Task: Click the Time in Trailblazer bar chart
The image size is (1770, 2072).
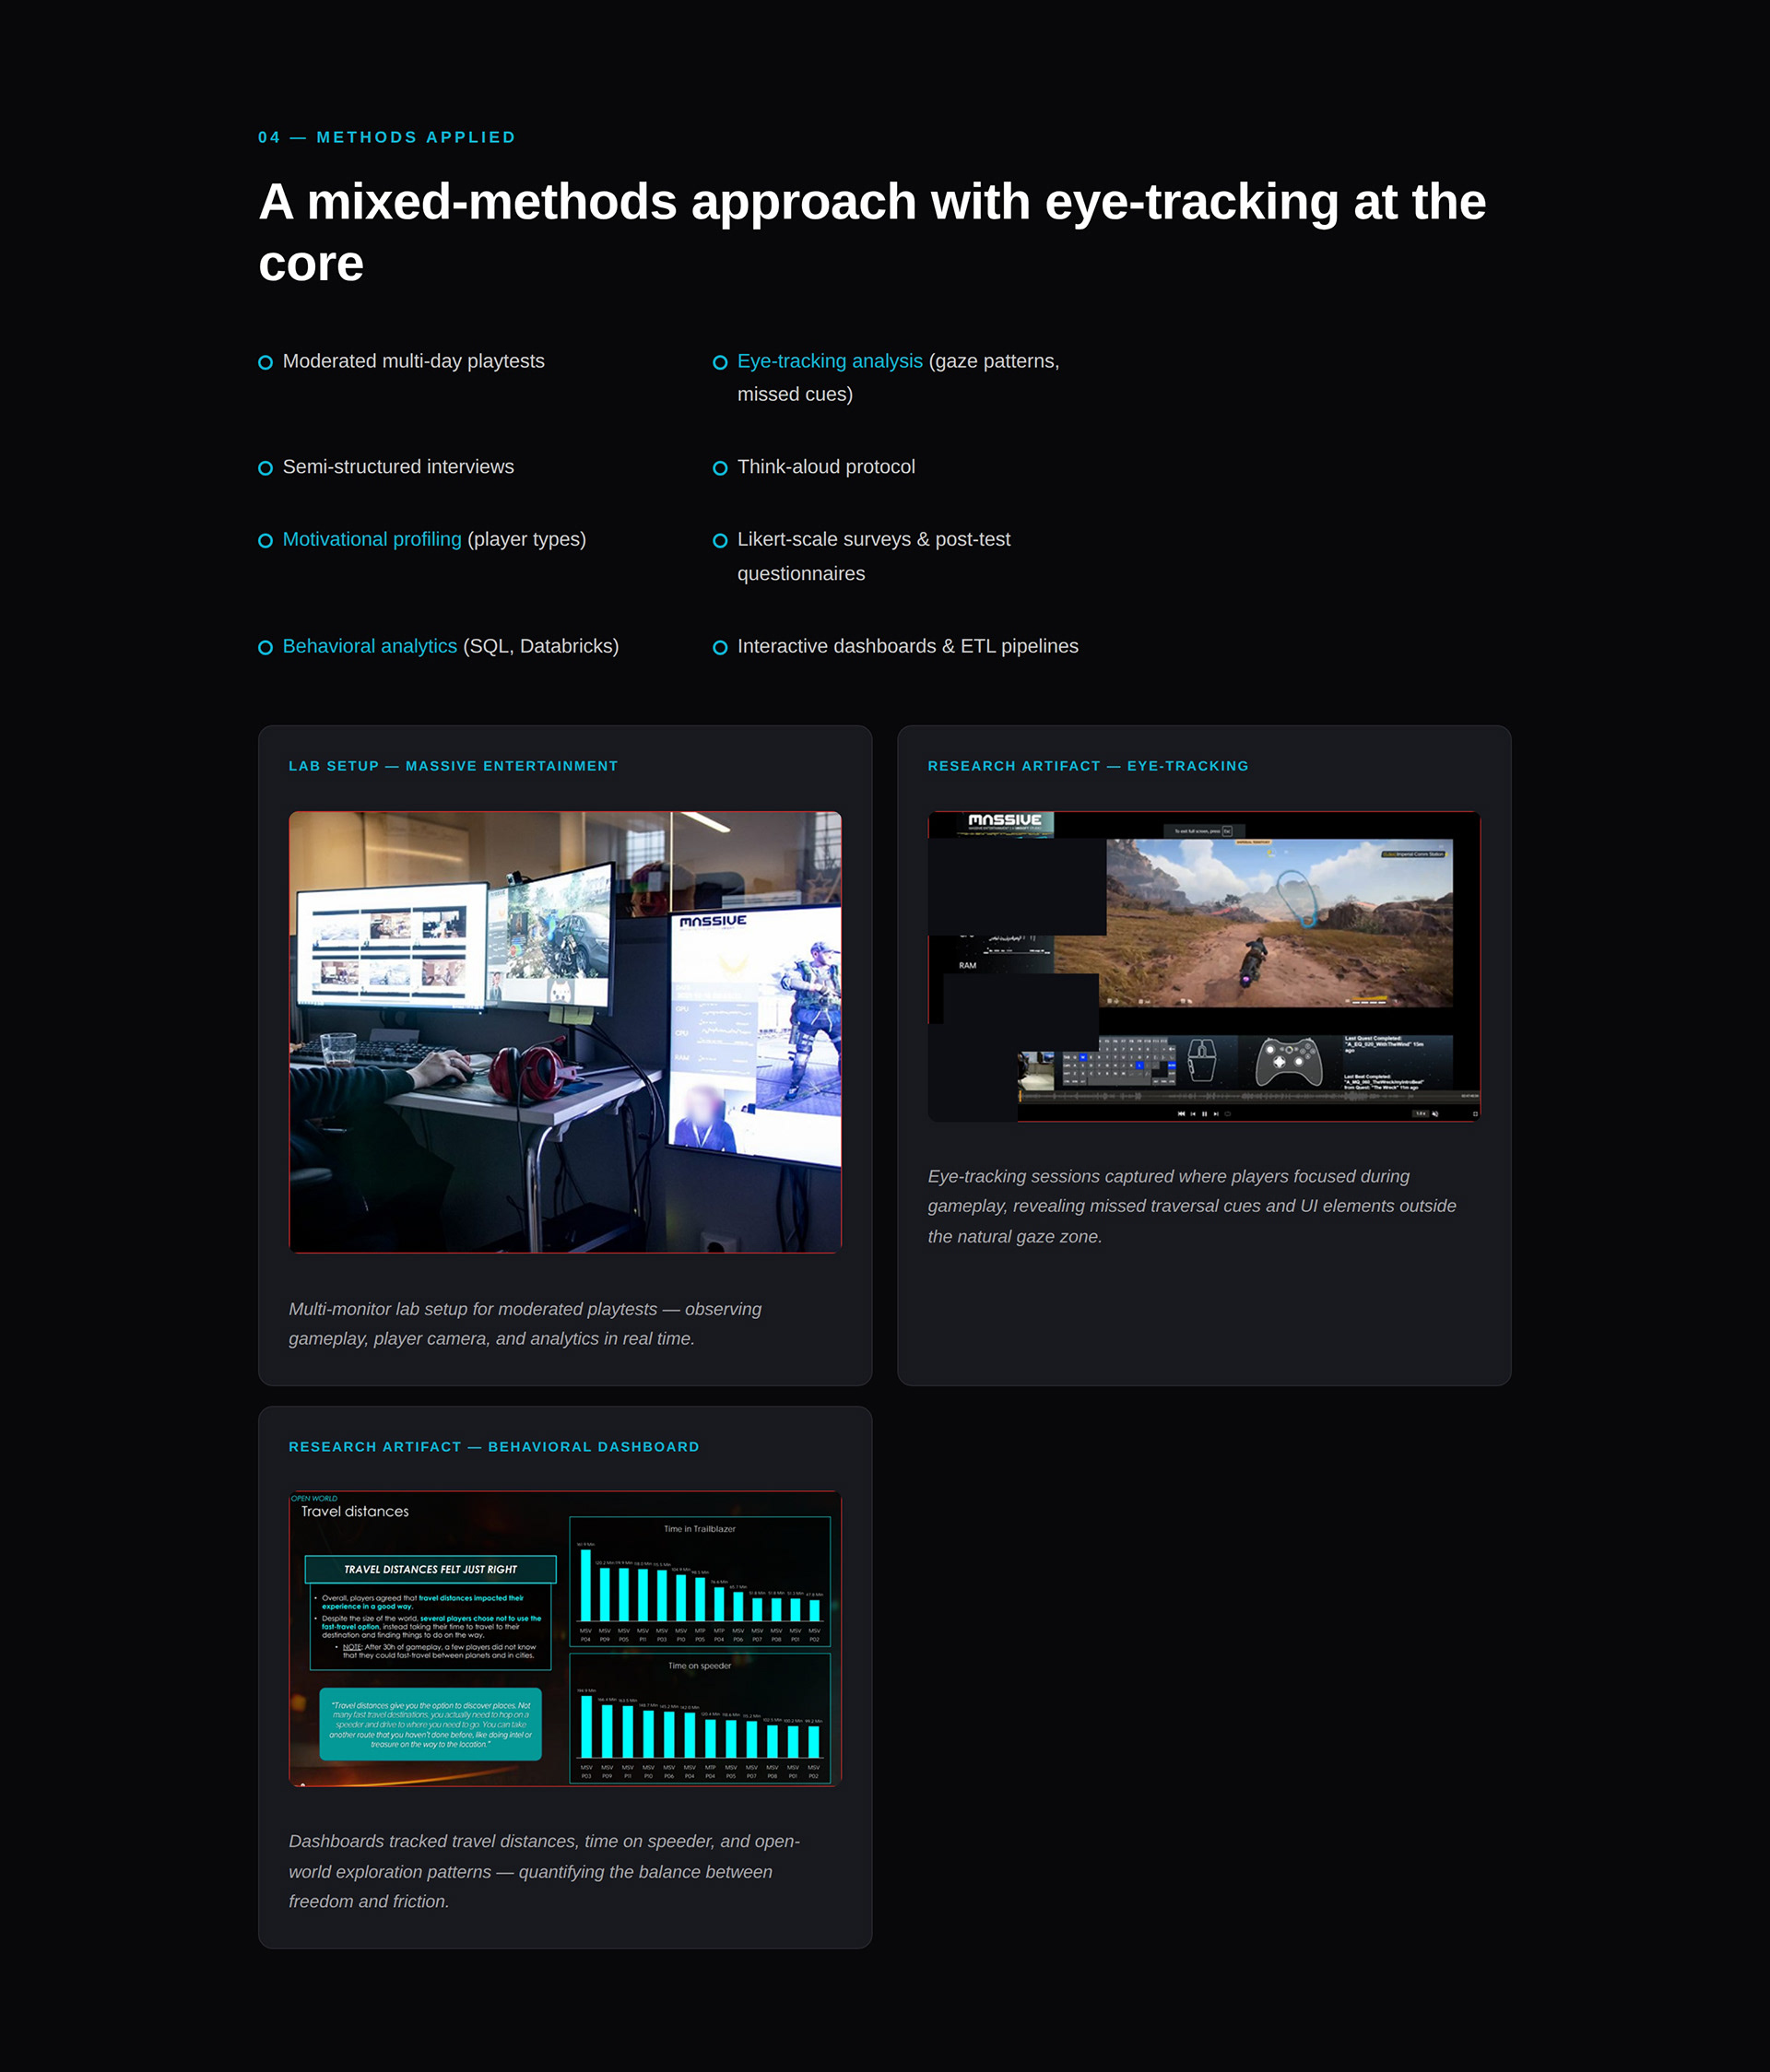Action: pyautogui.click(x=699, y=1581)
